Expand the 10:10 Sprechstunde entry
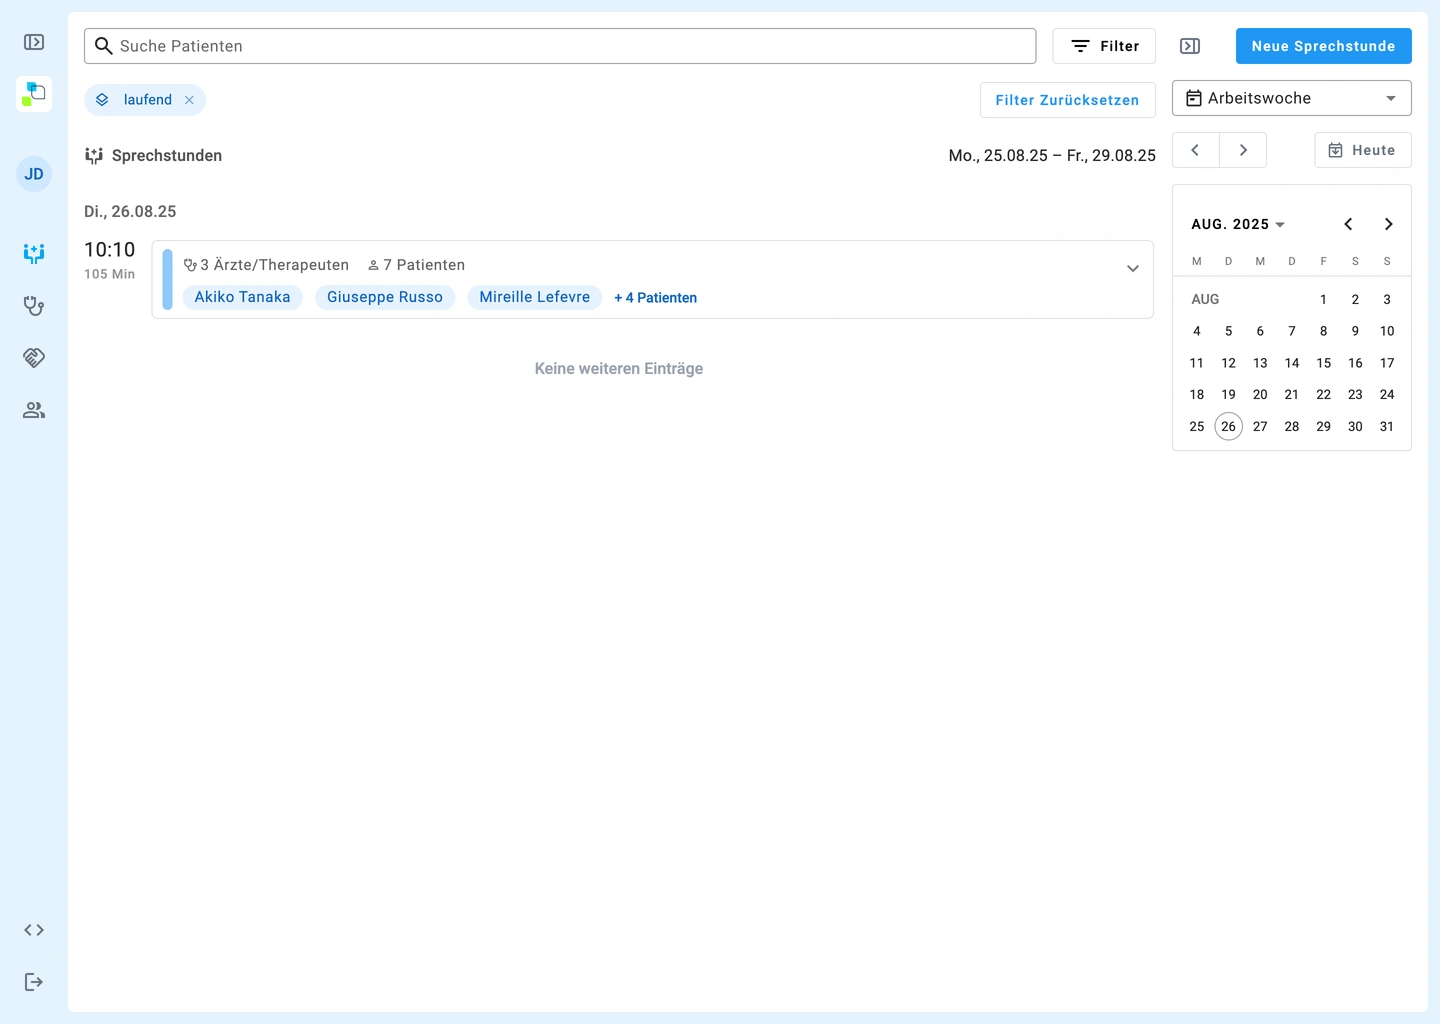Screen dimensions: 1440x1024 (1132, 268)
